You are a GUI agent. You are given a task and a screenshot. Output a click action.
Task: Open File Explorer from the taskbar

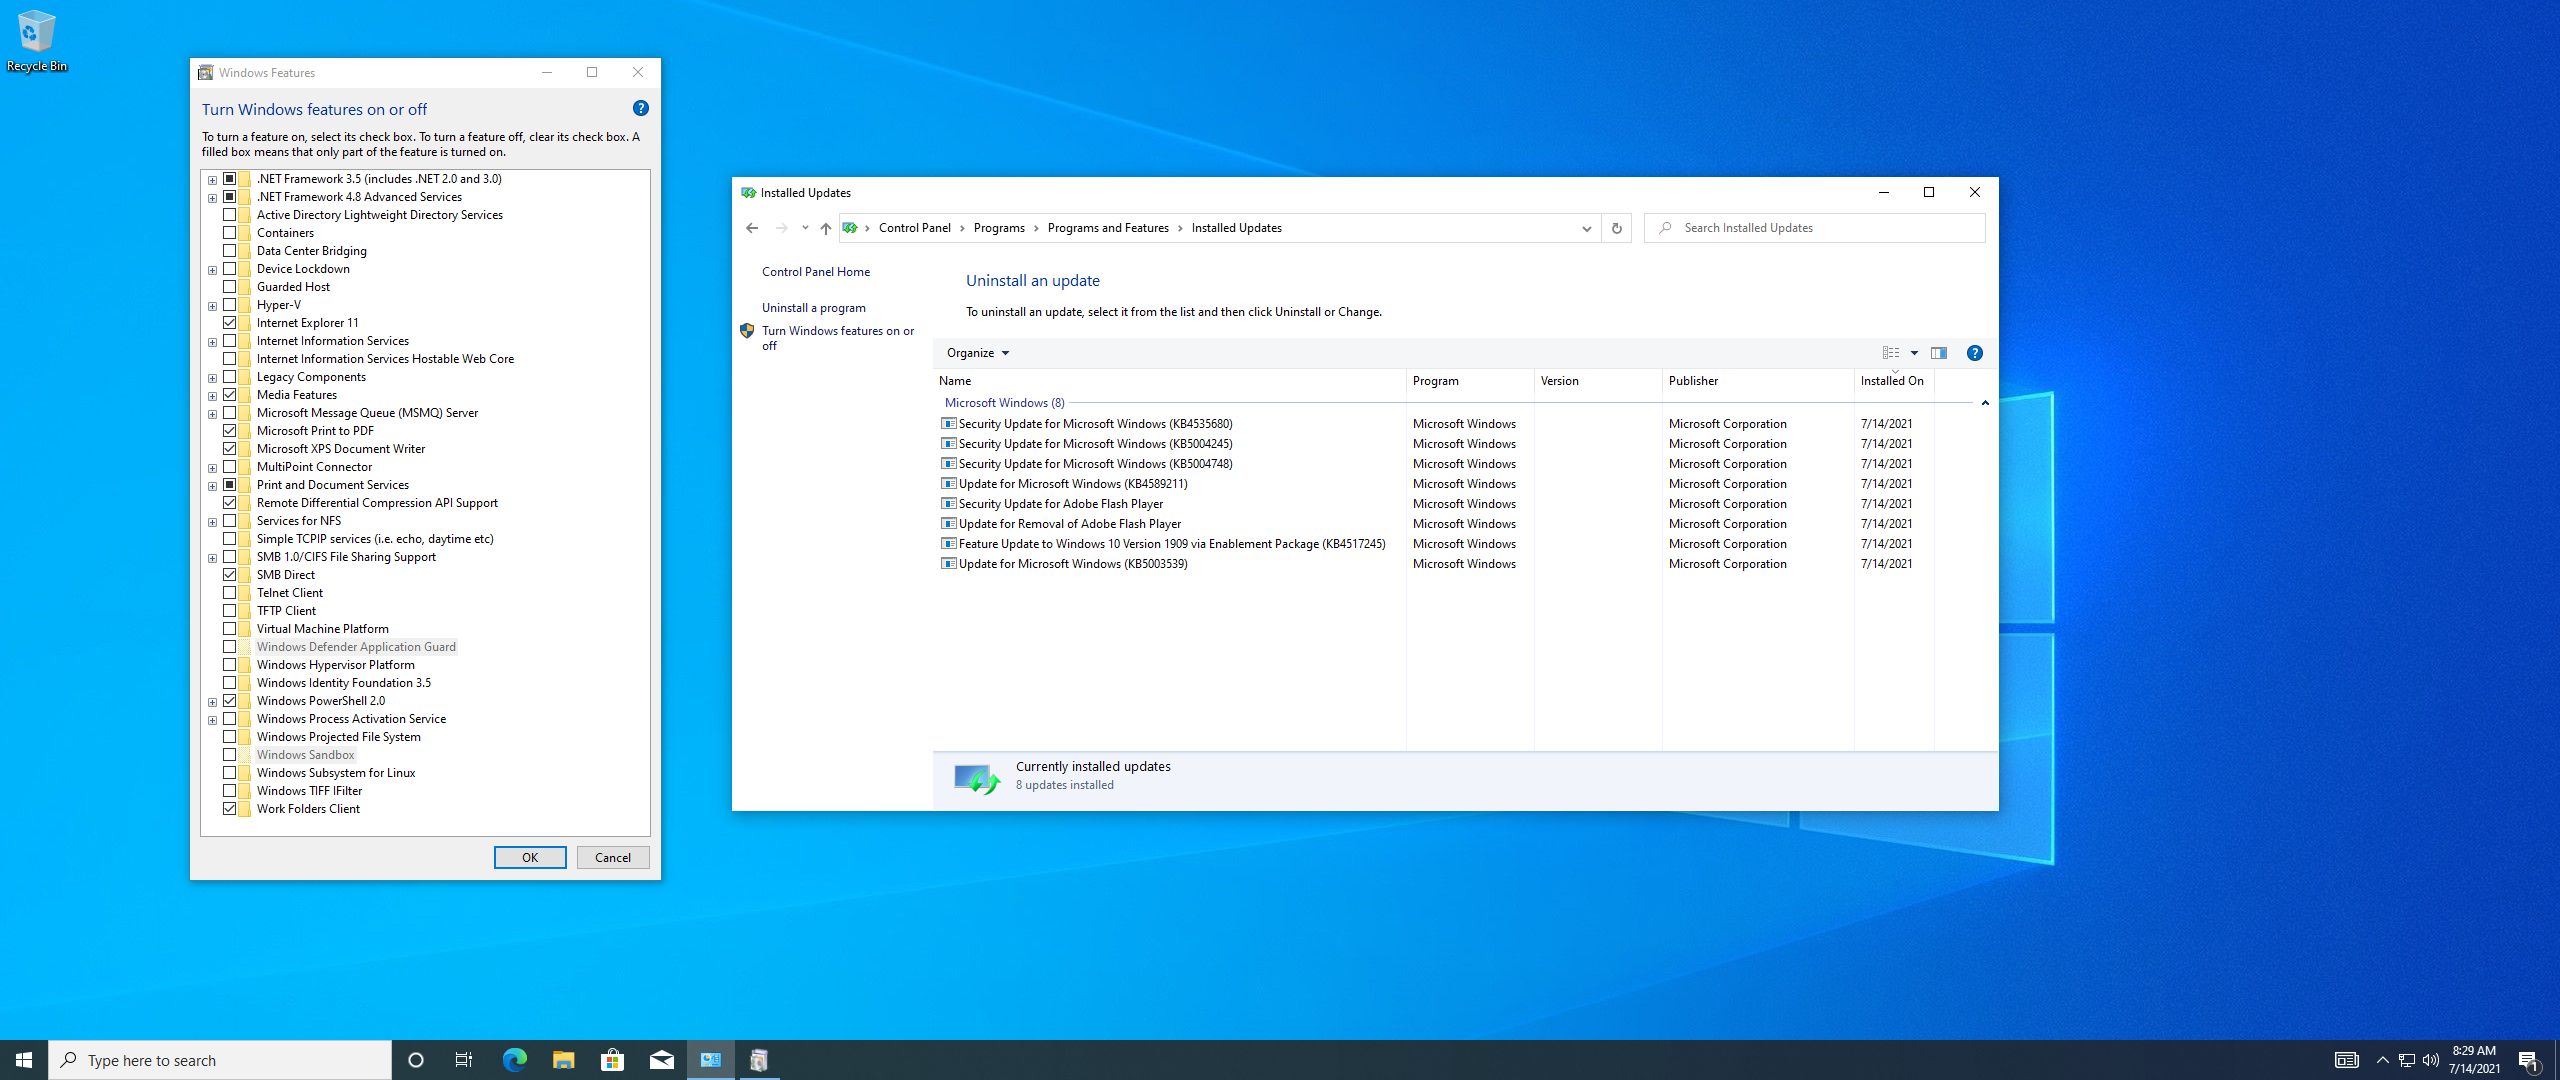[563, 1060]
